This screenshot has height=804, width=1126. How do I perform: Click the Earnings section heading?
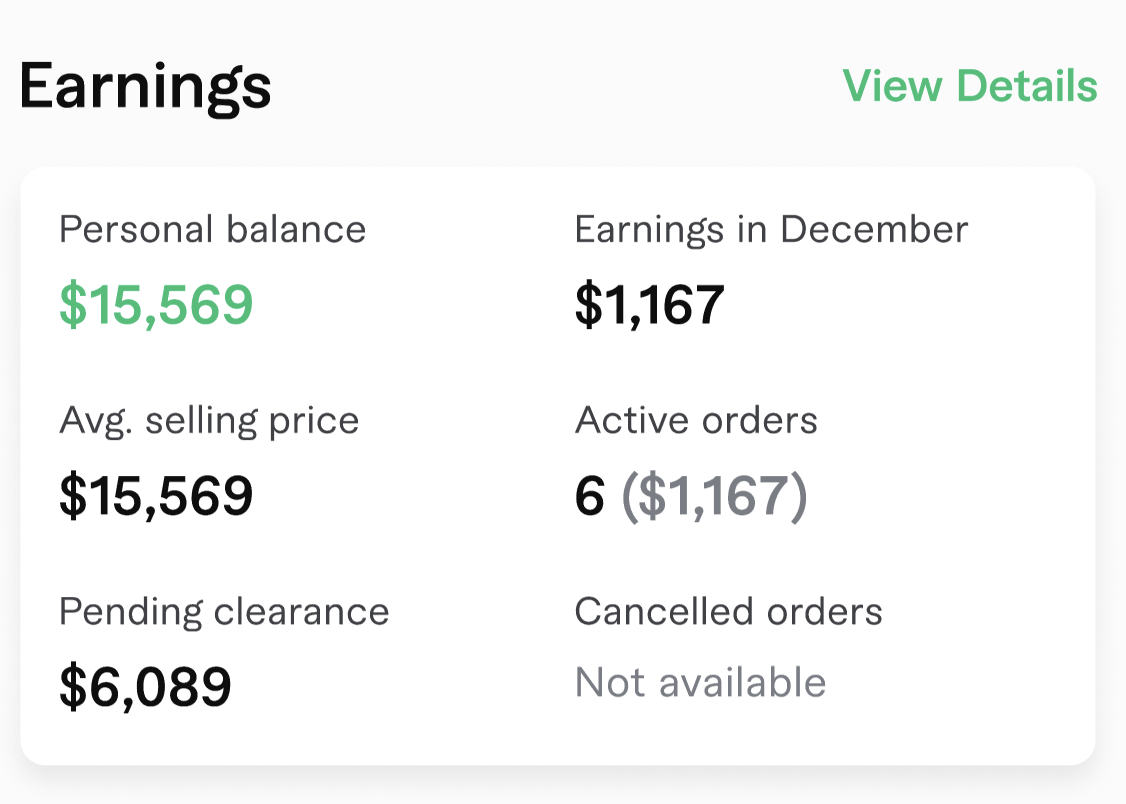(145, 88)
